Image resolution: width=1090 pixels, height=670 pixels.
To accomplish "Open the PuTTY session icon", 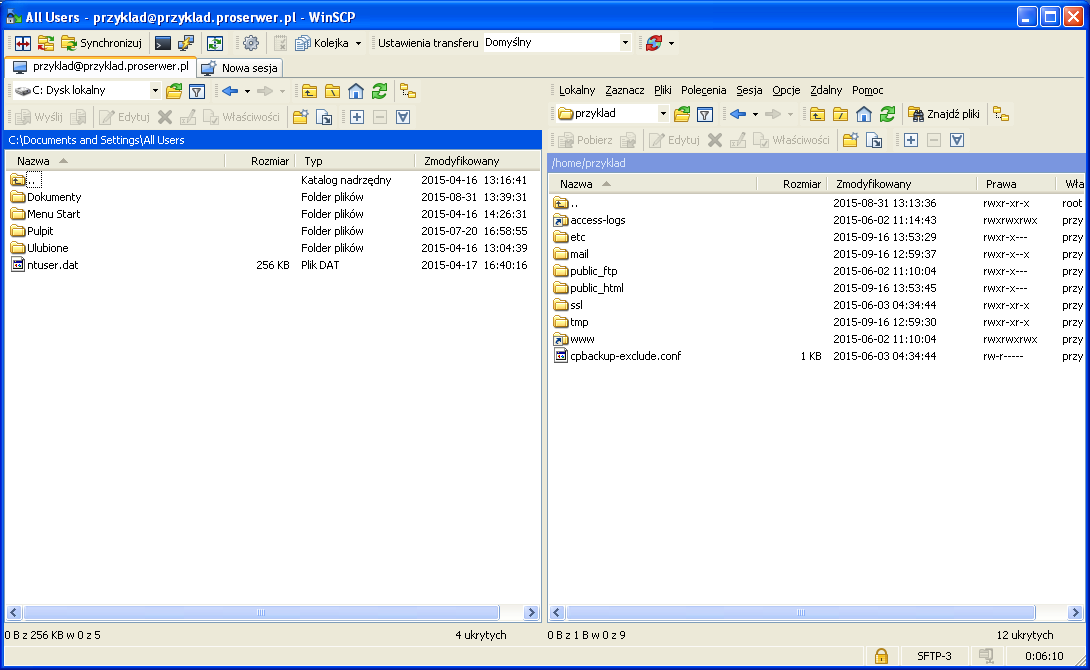I will pyautogui.click(x=186, y=43).
